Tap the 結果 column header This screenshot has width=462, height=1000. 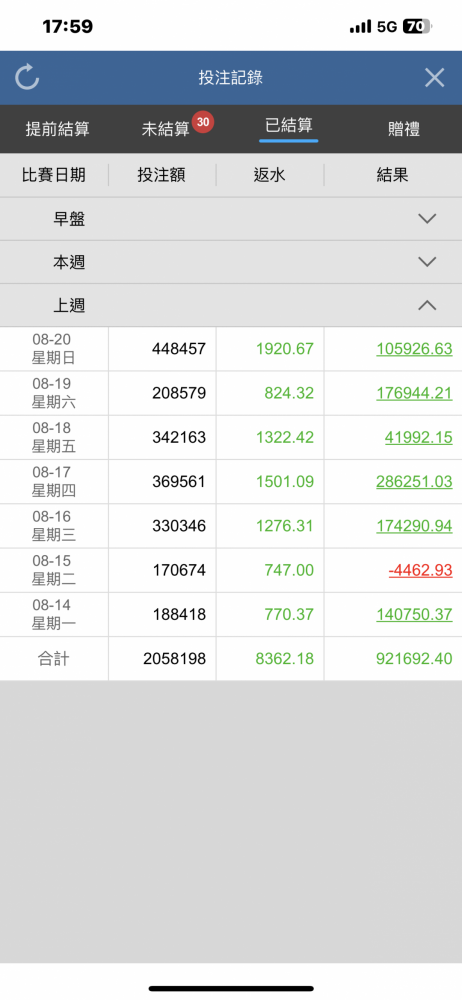(392, 175)
